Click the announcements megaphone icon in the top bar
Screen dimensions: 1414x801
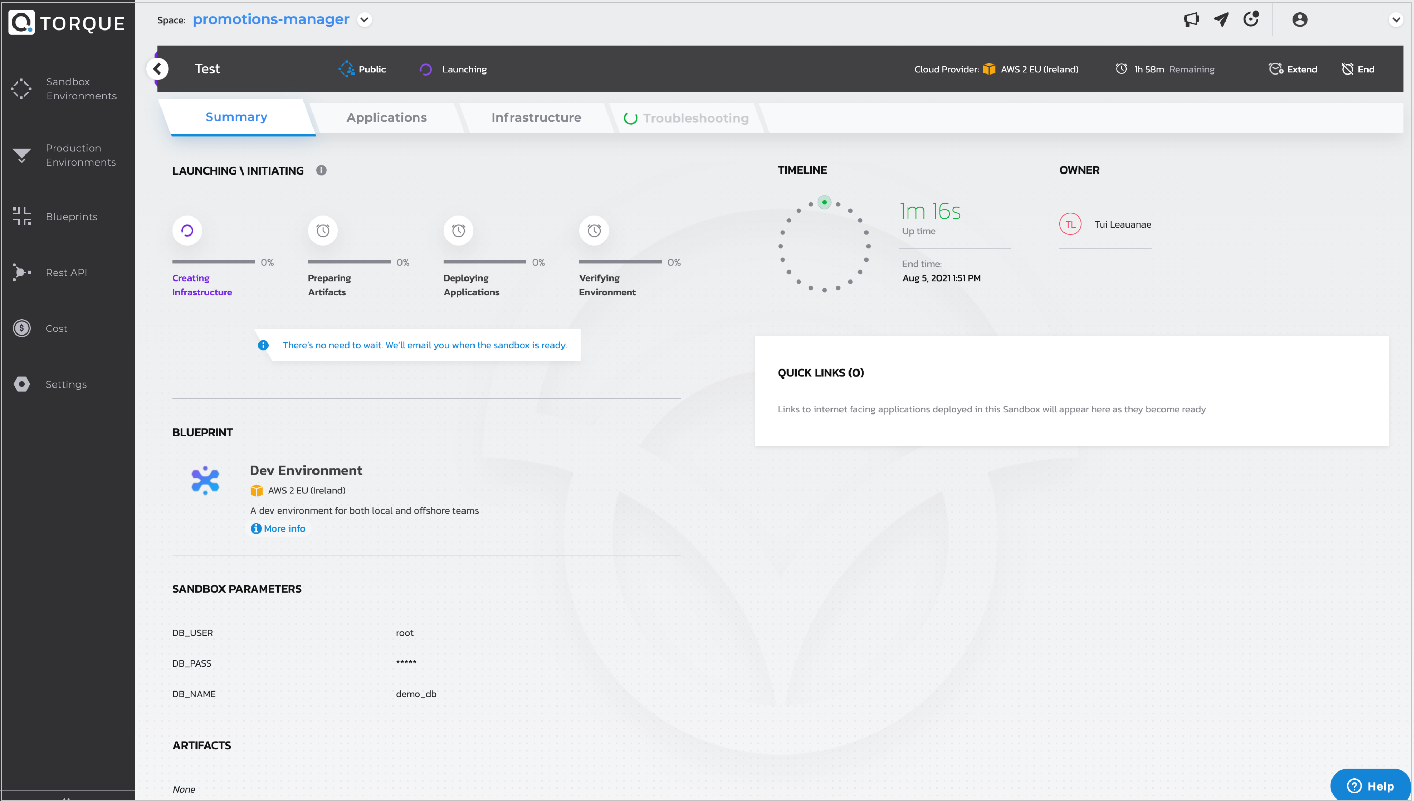click(x=1191, y=18)
